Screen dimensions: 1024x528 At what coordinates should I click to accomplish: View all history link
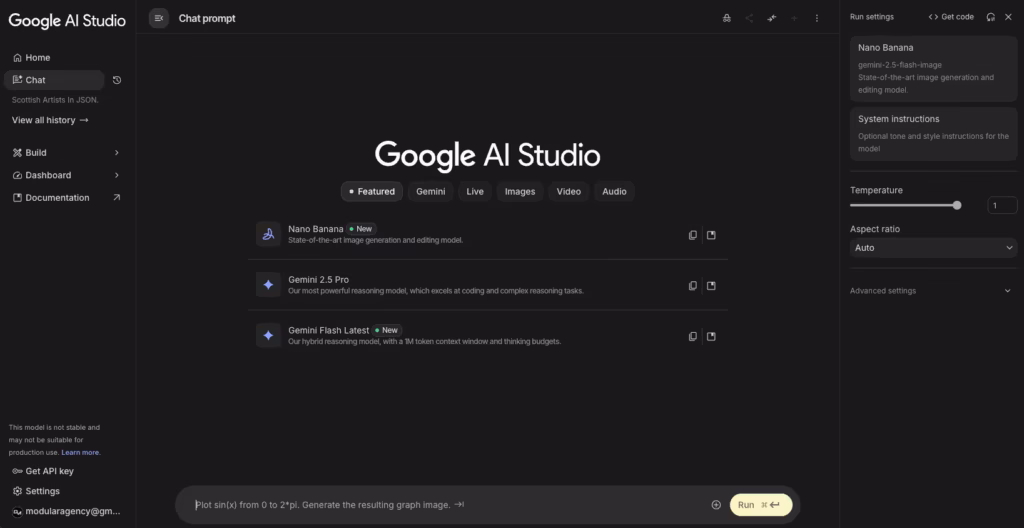[x=50, y=120]
